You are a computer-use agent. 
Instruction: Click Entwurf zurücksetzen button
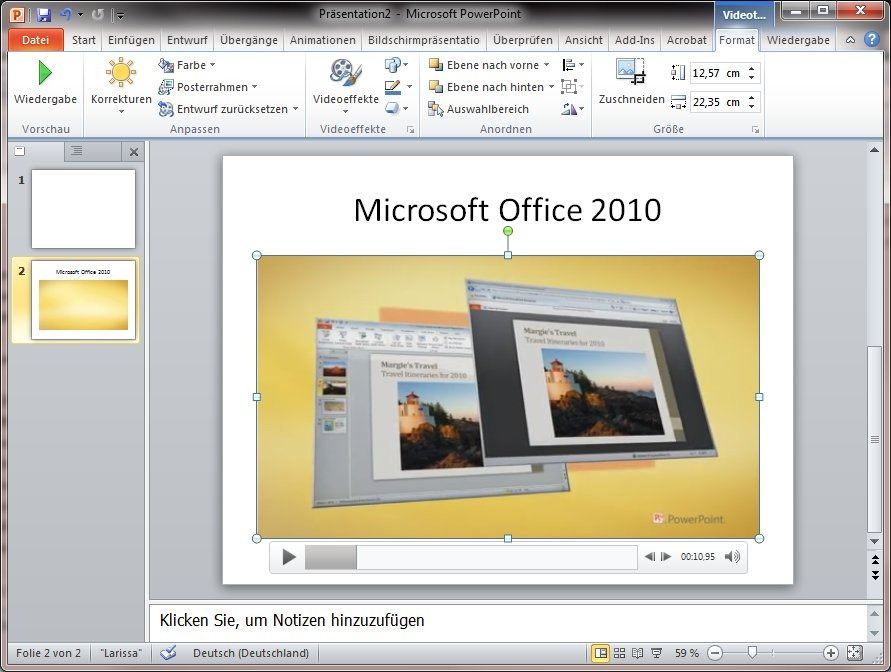tap(230, 109)
